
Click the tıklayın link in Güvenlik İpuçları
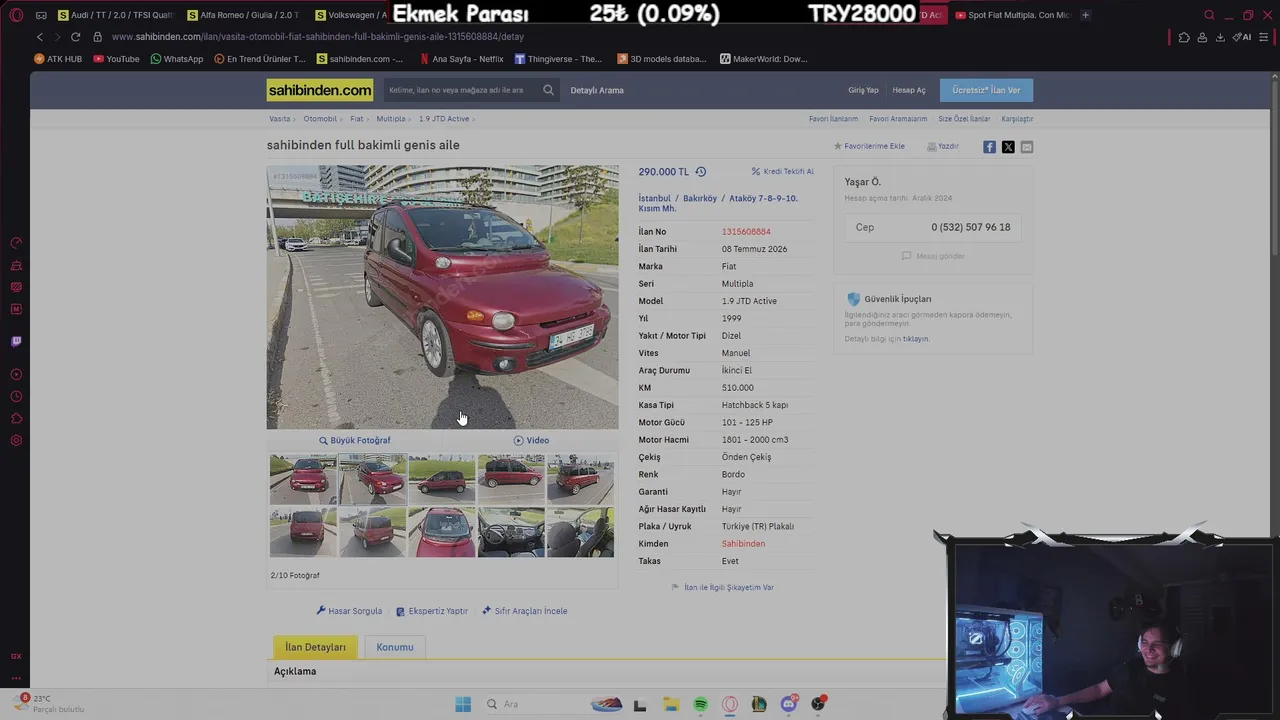pos(916,339)
